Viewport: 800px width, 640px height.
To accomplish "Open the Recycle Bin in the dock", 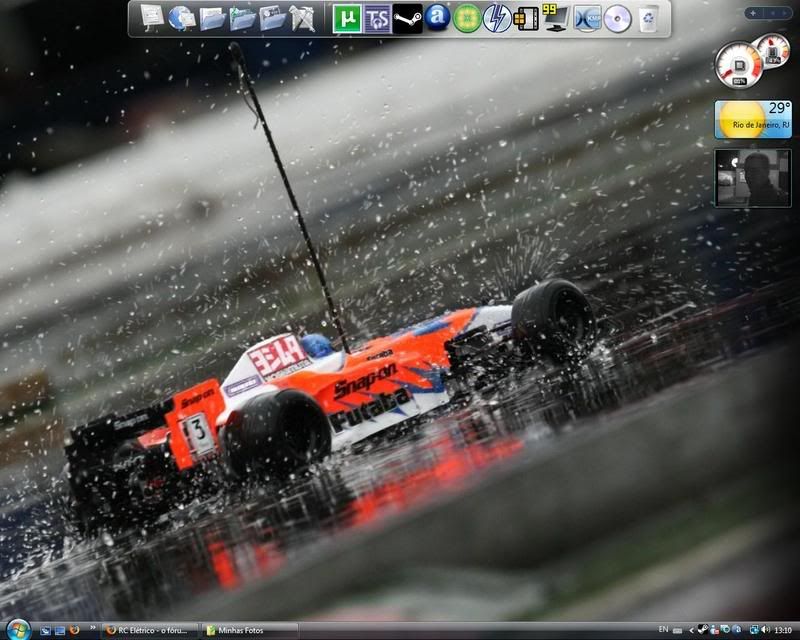I will (648, 19).
